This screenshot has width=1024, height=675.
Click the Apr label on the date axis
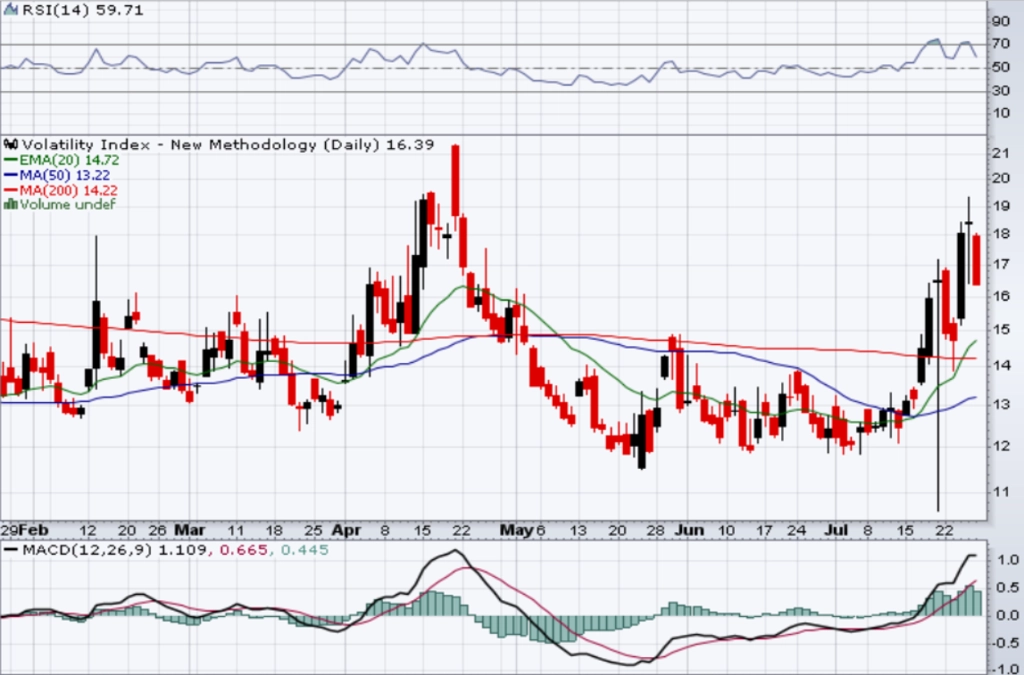[x=346, y=530]
